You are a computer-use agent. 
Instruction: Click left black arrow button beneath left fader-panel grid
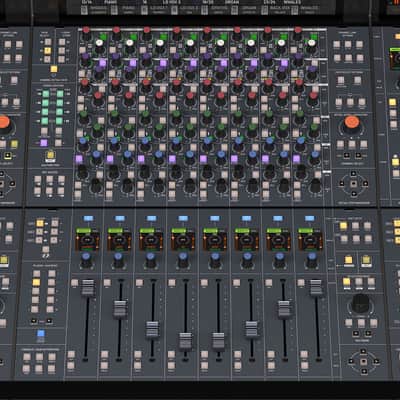34,321
